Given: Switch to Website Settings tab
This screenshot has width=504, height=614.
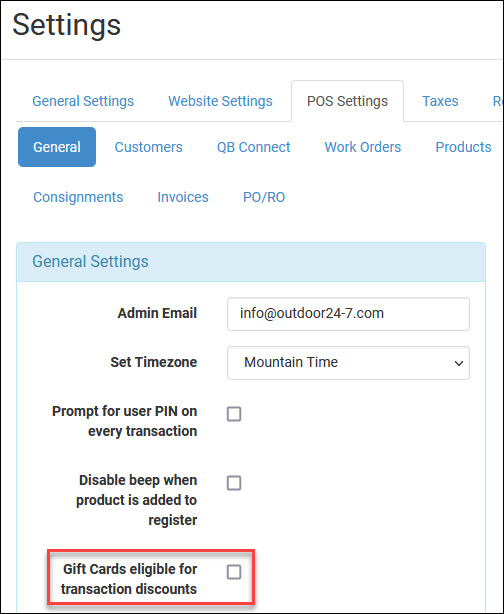Looking at the screenshot, I should 220,101.
